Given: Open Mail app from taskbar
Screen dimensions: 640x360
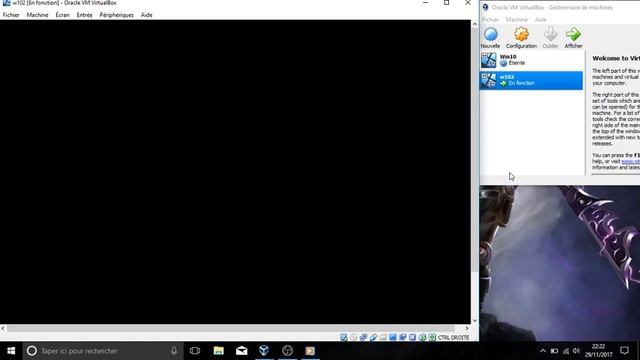Looking at the screenshot, I should [242, 351].
